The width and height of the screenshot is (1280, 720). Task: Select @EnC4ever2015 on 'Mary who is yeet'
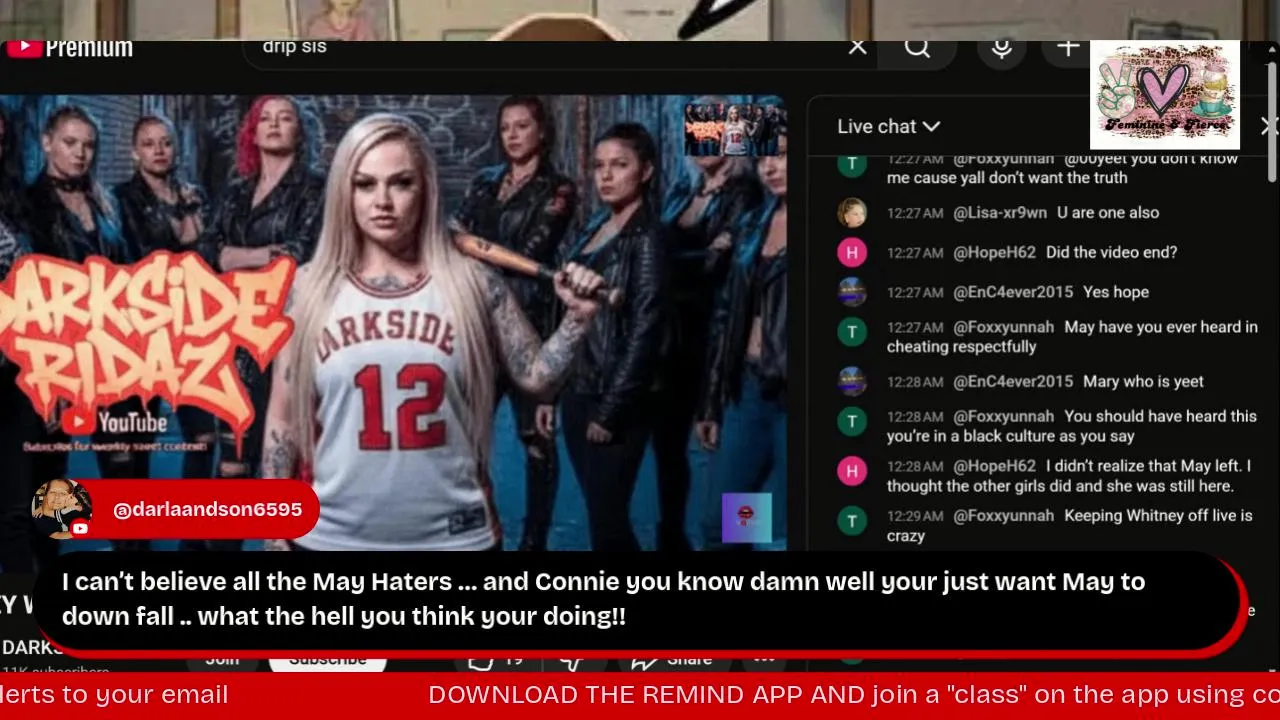[x=1013, y=381]
